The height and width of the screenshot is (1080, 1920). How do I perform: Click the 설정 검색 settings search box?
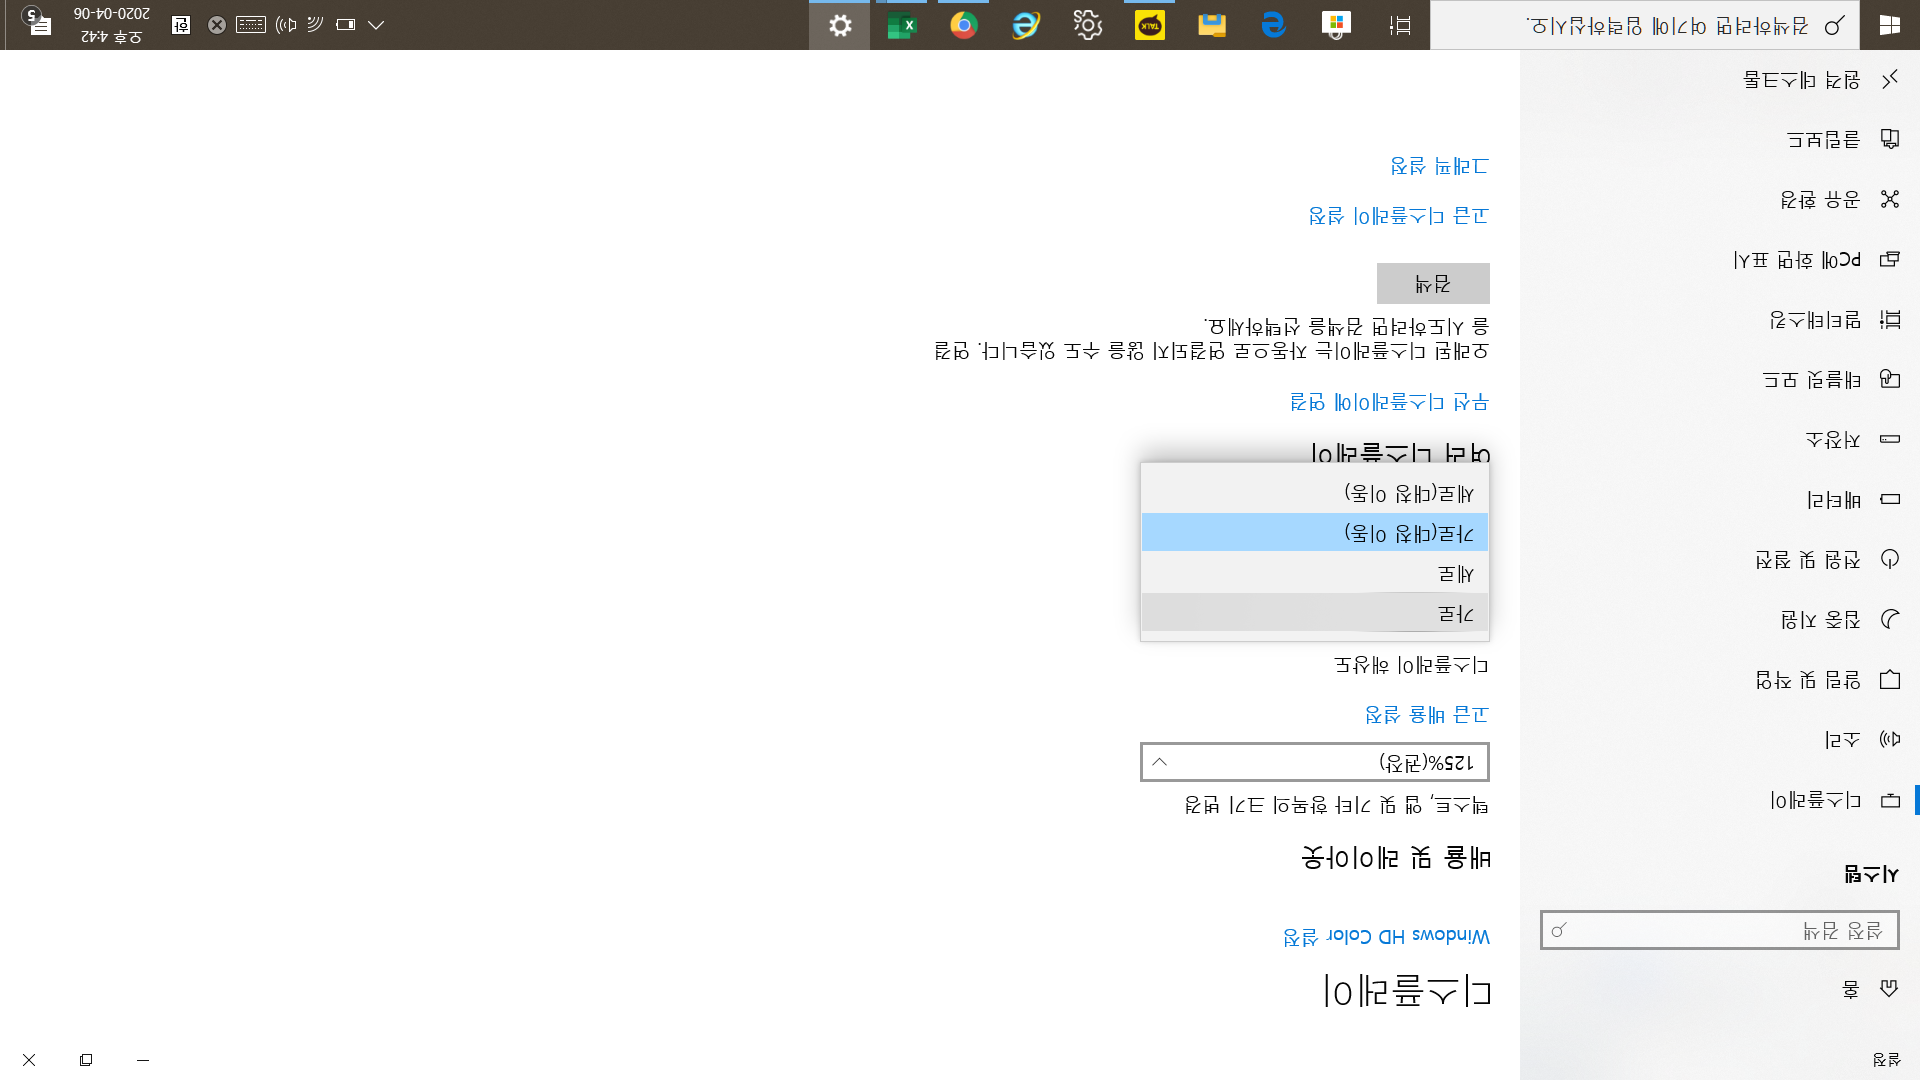1718,930
